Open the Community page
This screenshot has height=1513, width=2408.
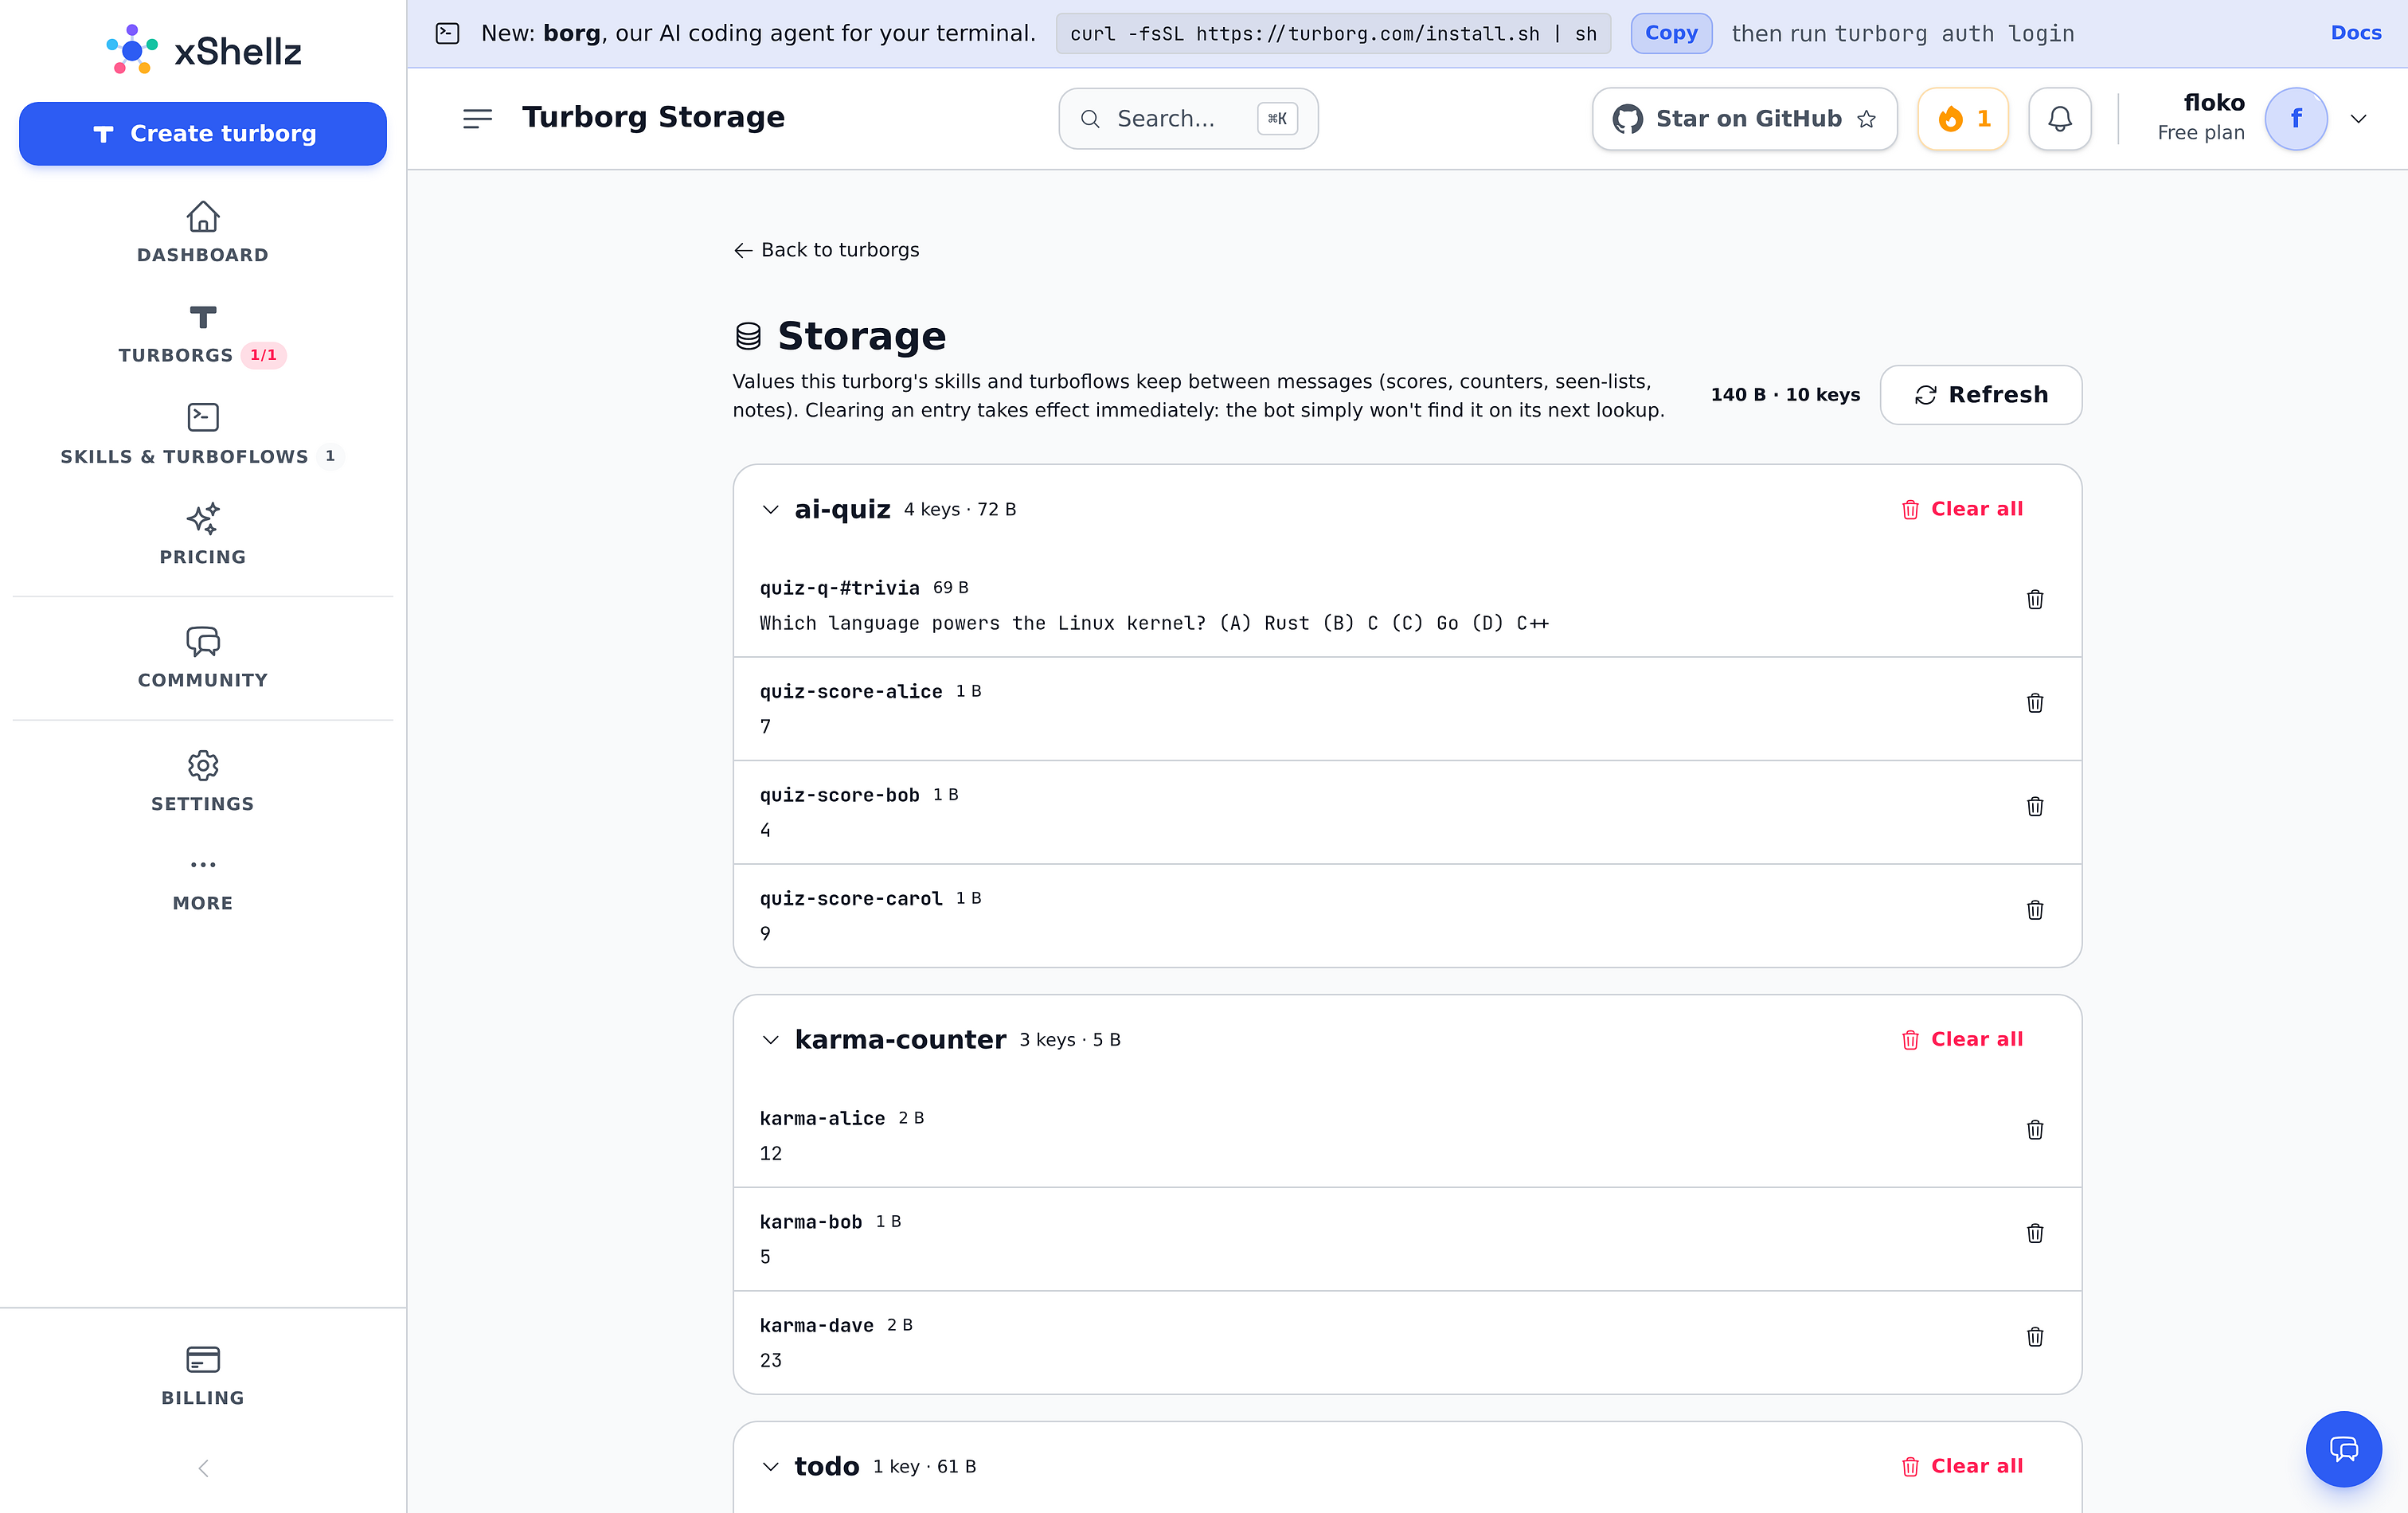[x=203, y=658]
